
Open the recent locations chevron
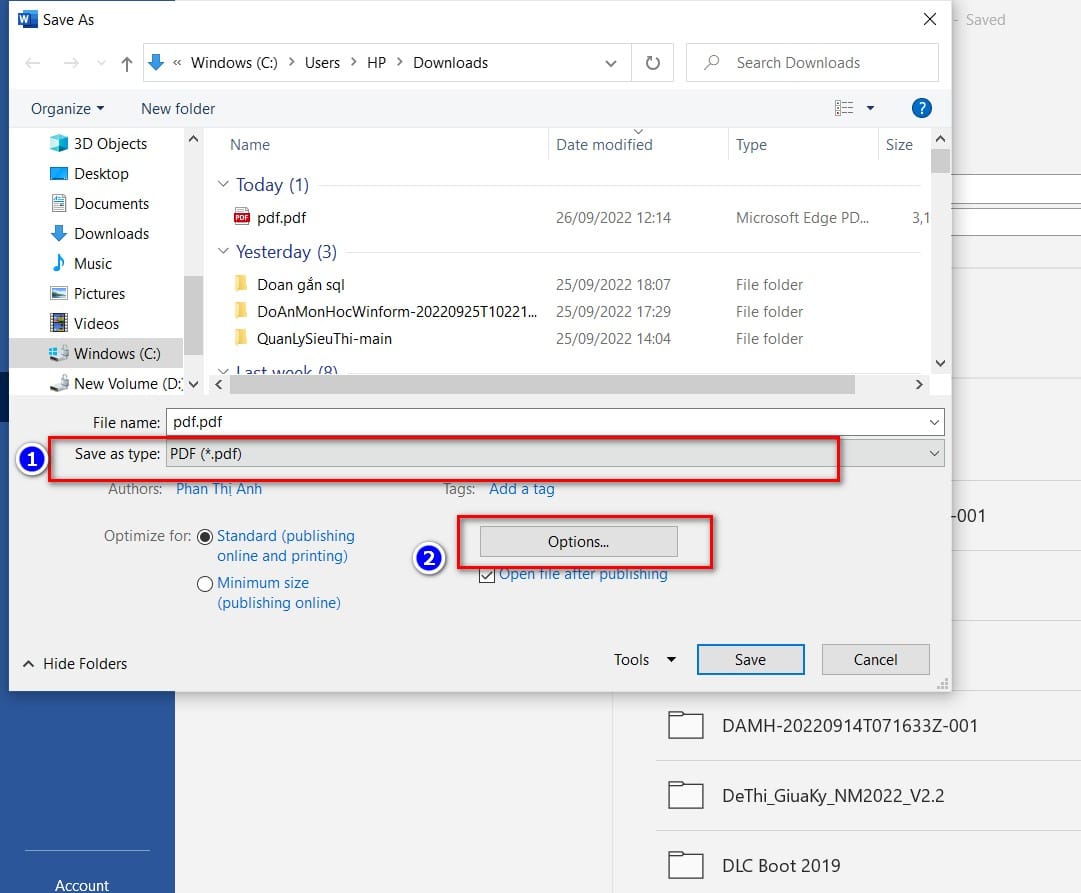101,63
